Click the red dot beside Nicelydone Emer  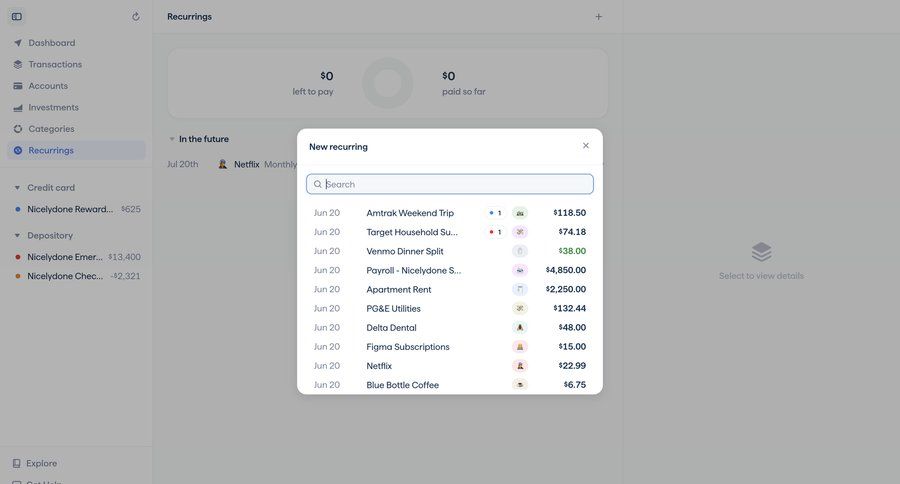[18, 257]
